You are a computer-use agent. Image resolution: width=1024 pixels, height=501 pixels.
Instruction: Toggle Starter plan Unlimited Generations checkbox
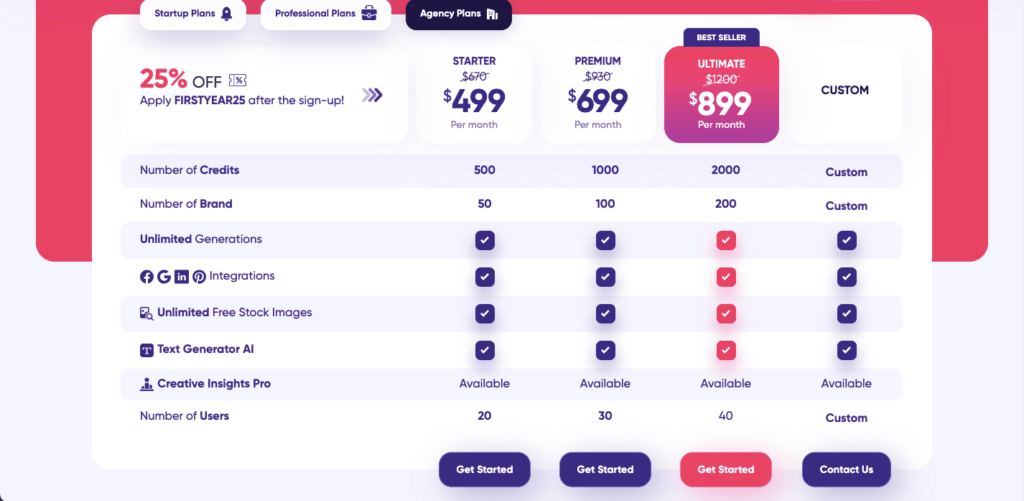pyautogui.click(x=485, y=240)
